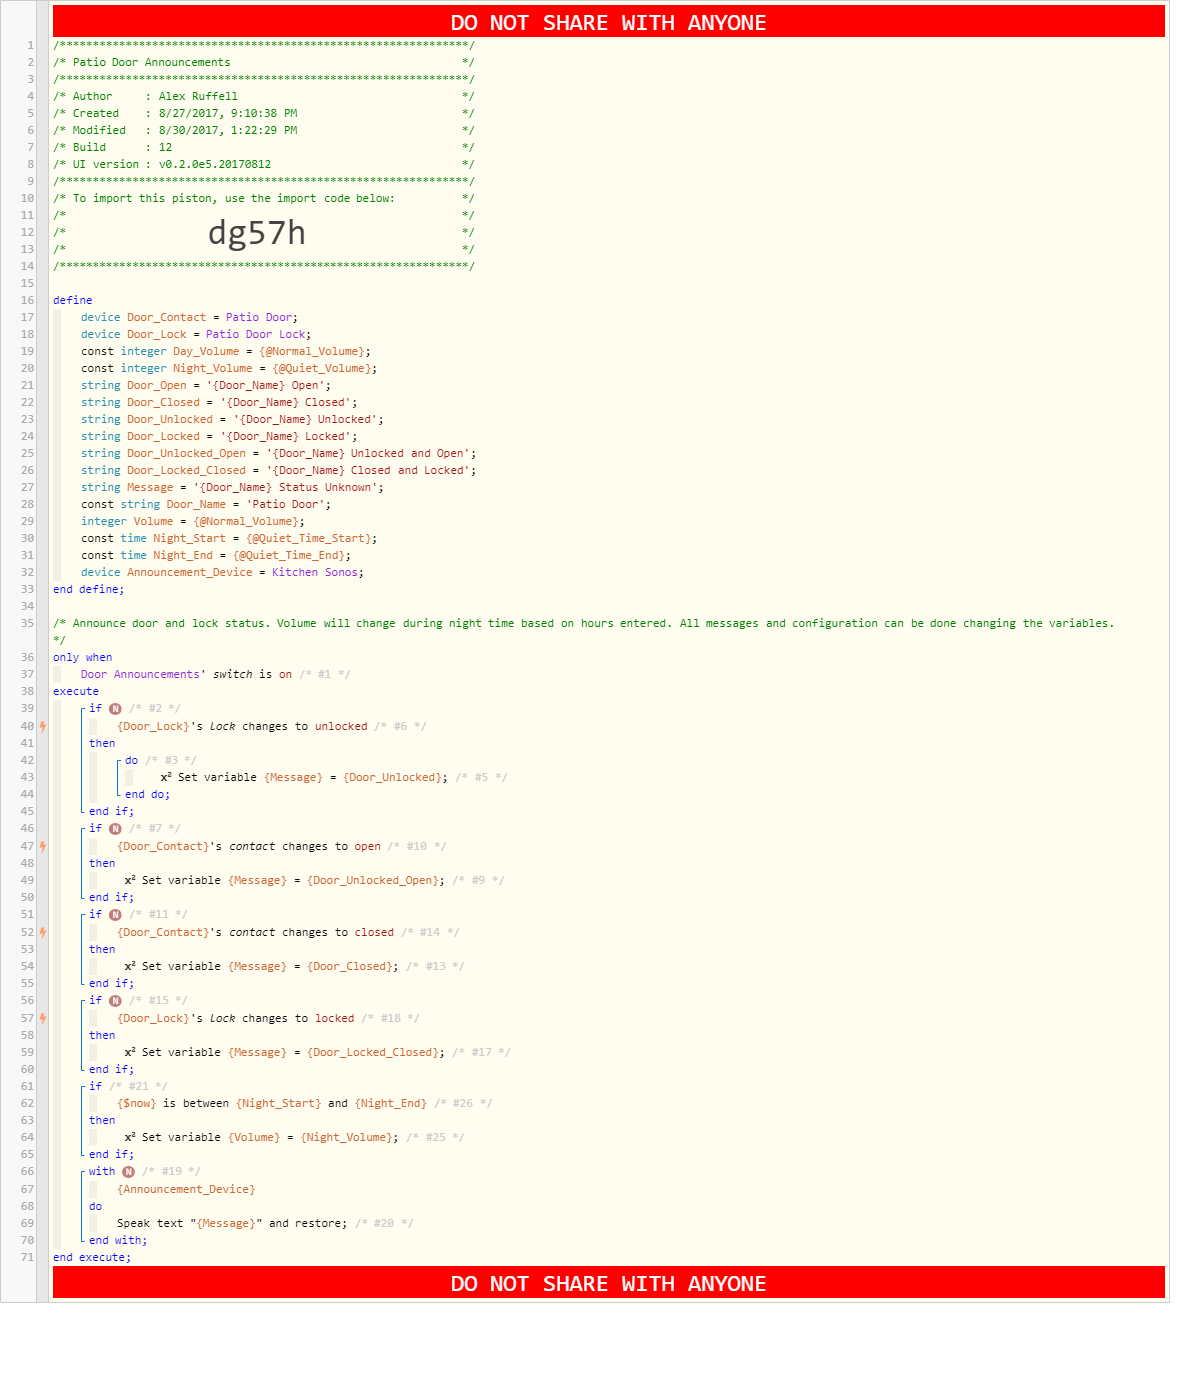1178x1375 pixels.
Task: Select device Door_Lock = Patio Door Lock line
Action: pos(196,334)
